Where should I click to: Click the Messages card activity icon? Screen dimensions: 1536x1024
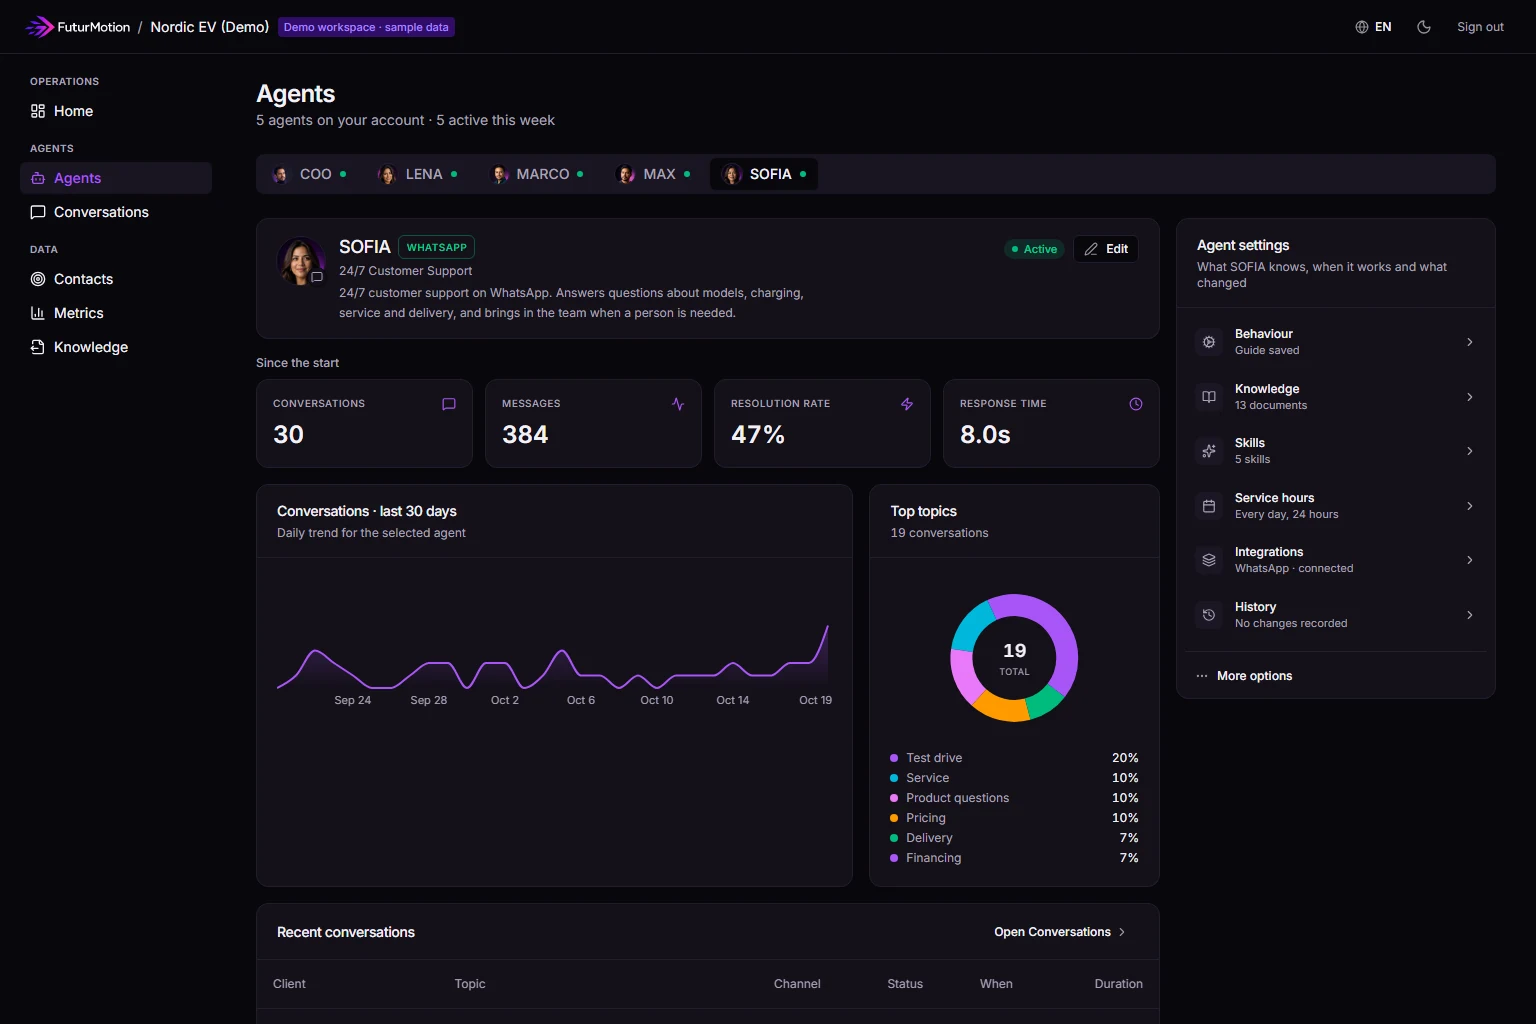(x=678, y=404)
